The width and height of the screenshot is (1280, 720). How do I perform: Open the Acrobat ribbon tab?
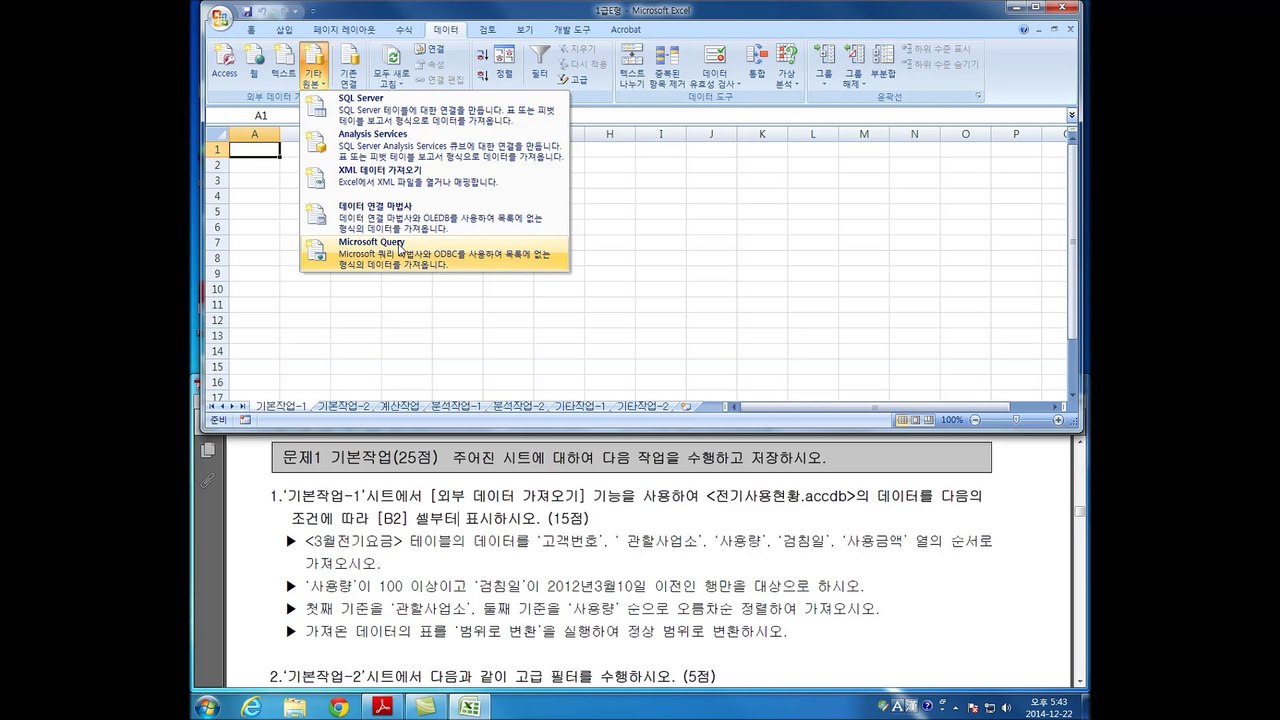(626, 30)
